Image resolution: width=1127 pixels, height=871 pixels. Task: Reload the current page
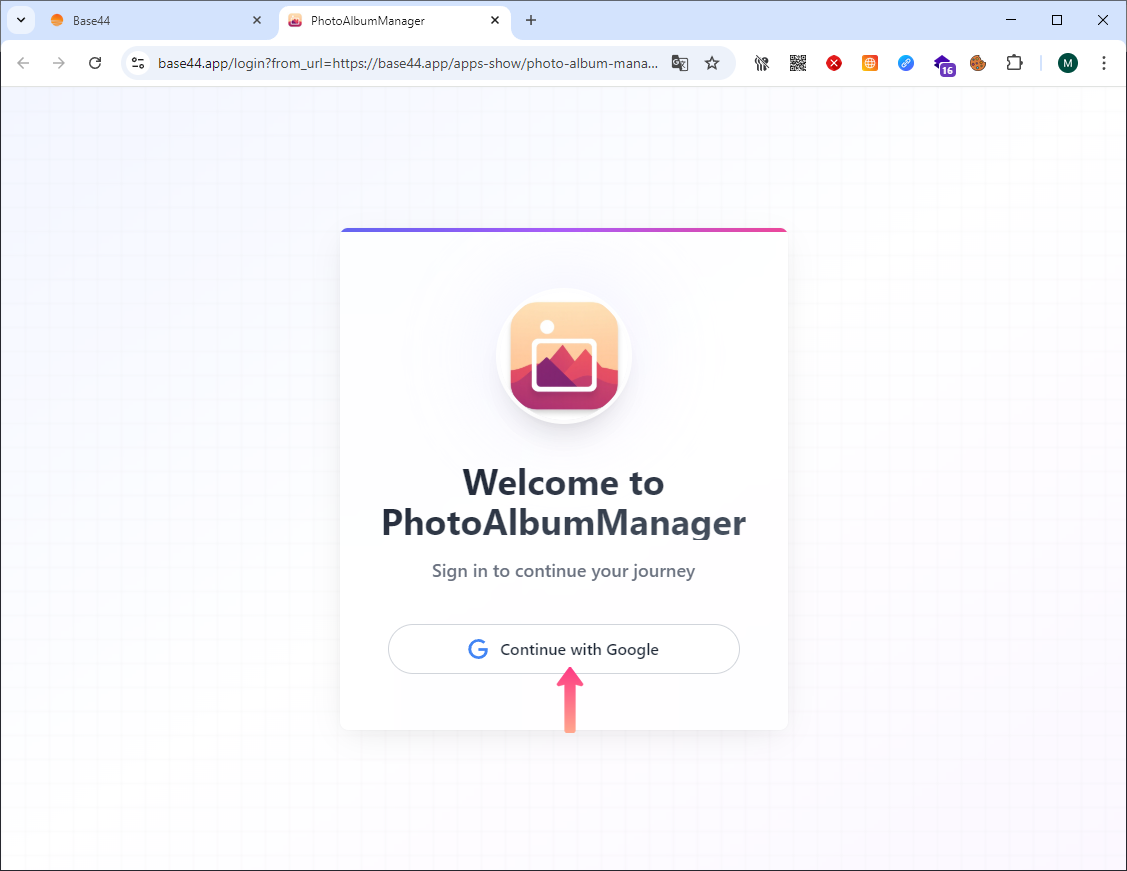(x=95, y=63)
